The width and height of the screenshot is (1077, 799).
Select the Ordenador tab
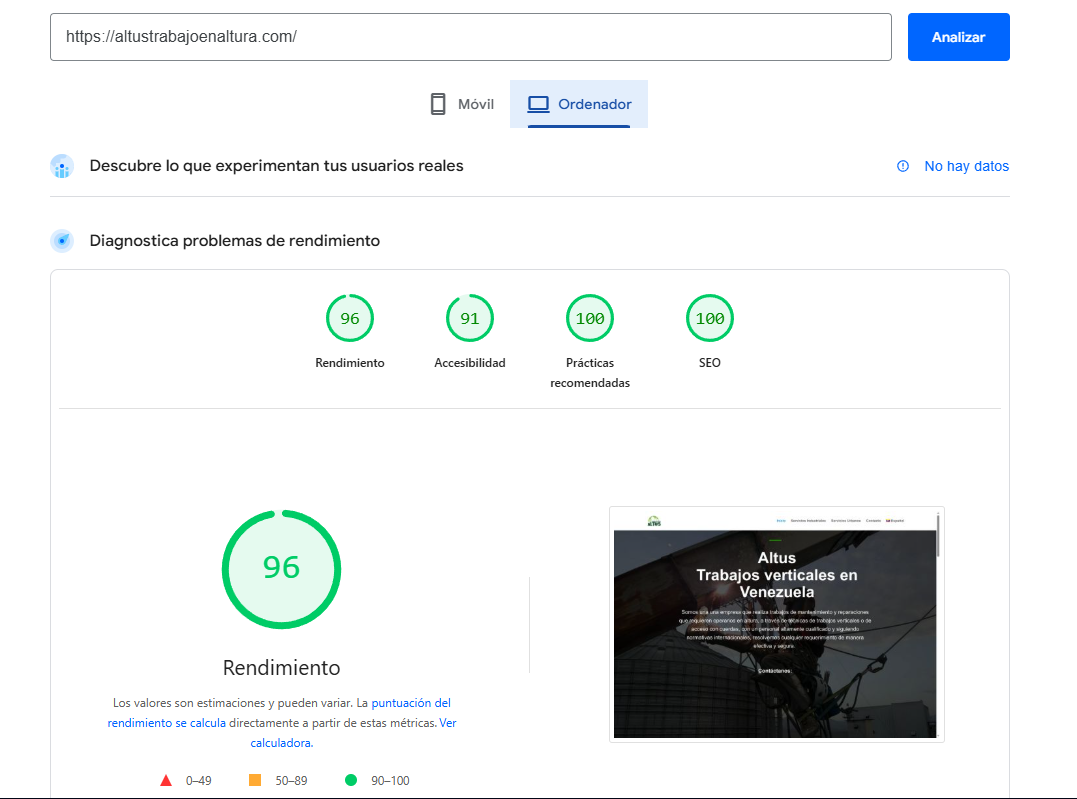[580, 104]
